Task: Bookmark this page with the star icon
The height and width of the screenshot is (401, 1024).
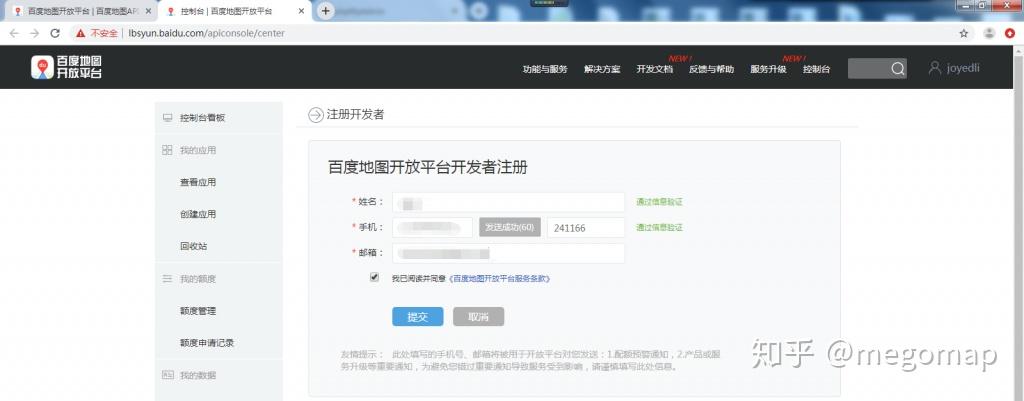Action: click(x=963, y=33)
